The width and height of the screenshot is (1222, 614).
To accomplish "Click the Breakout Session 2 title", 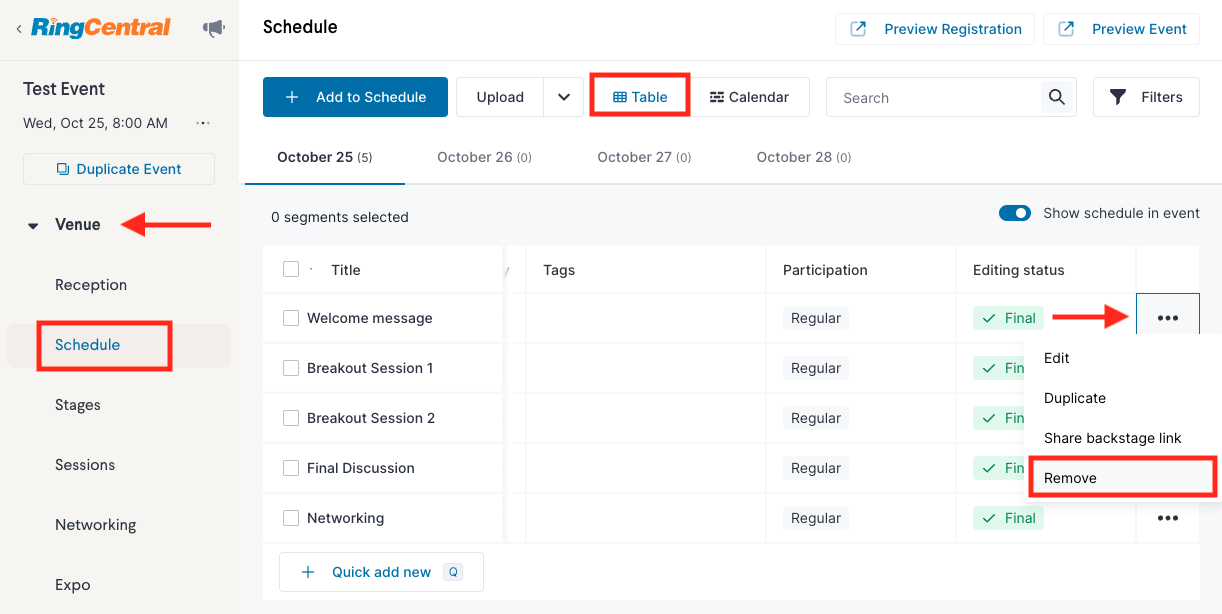I will click(x=371, y=418).
